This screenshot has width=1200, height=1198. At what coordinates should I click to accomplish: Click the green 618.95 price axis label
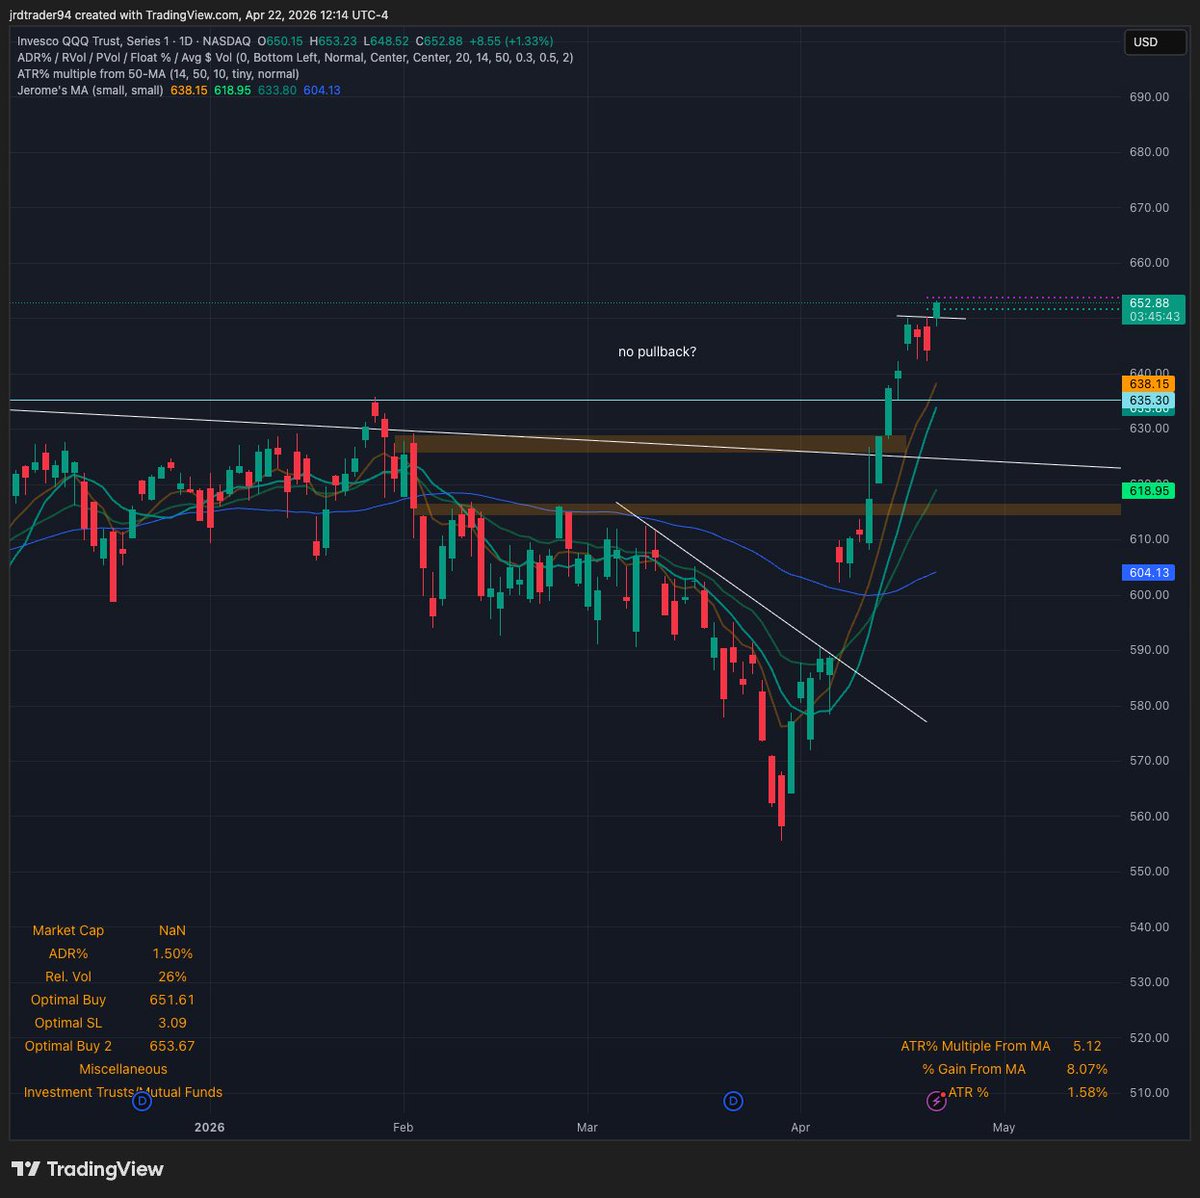1149,491
